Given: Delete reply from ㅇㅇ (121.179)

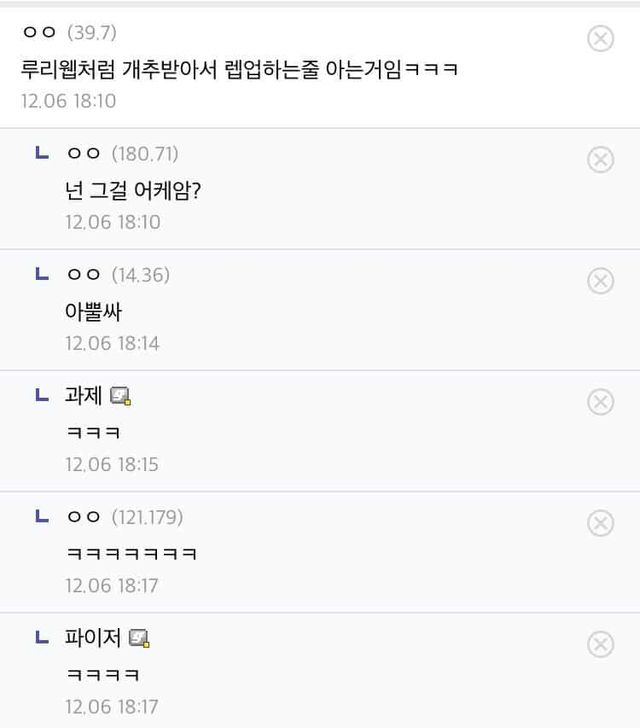Looking at the screenshot, I should 600,523.
